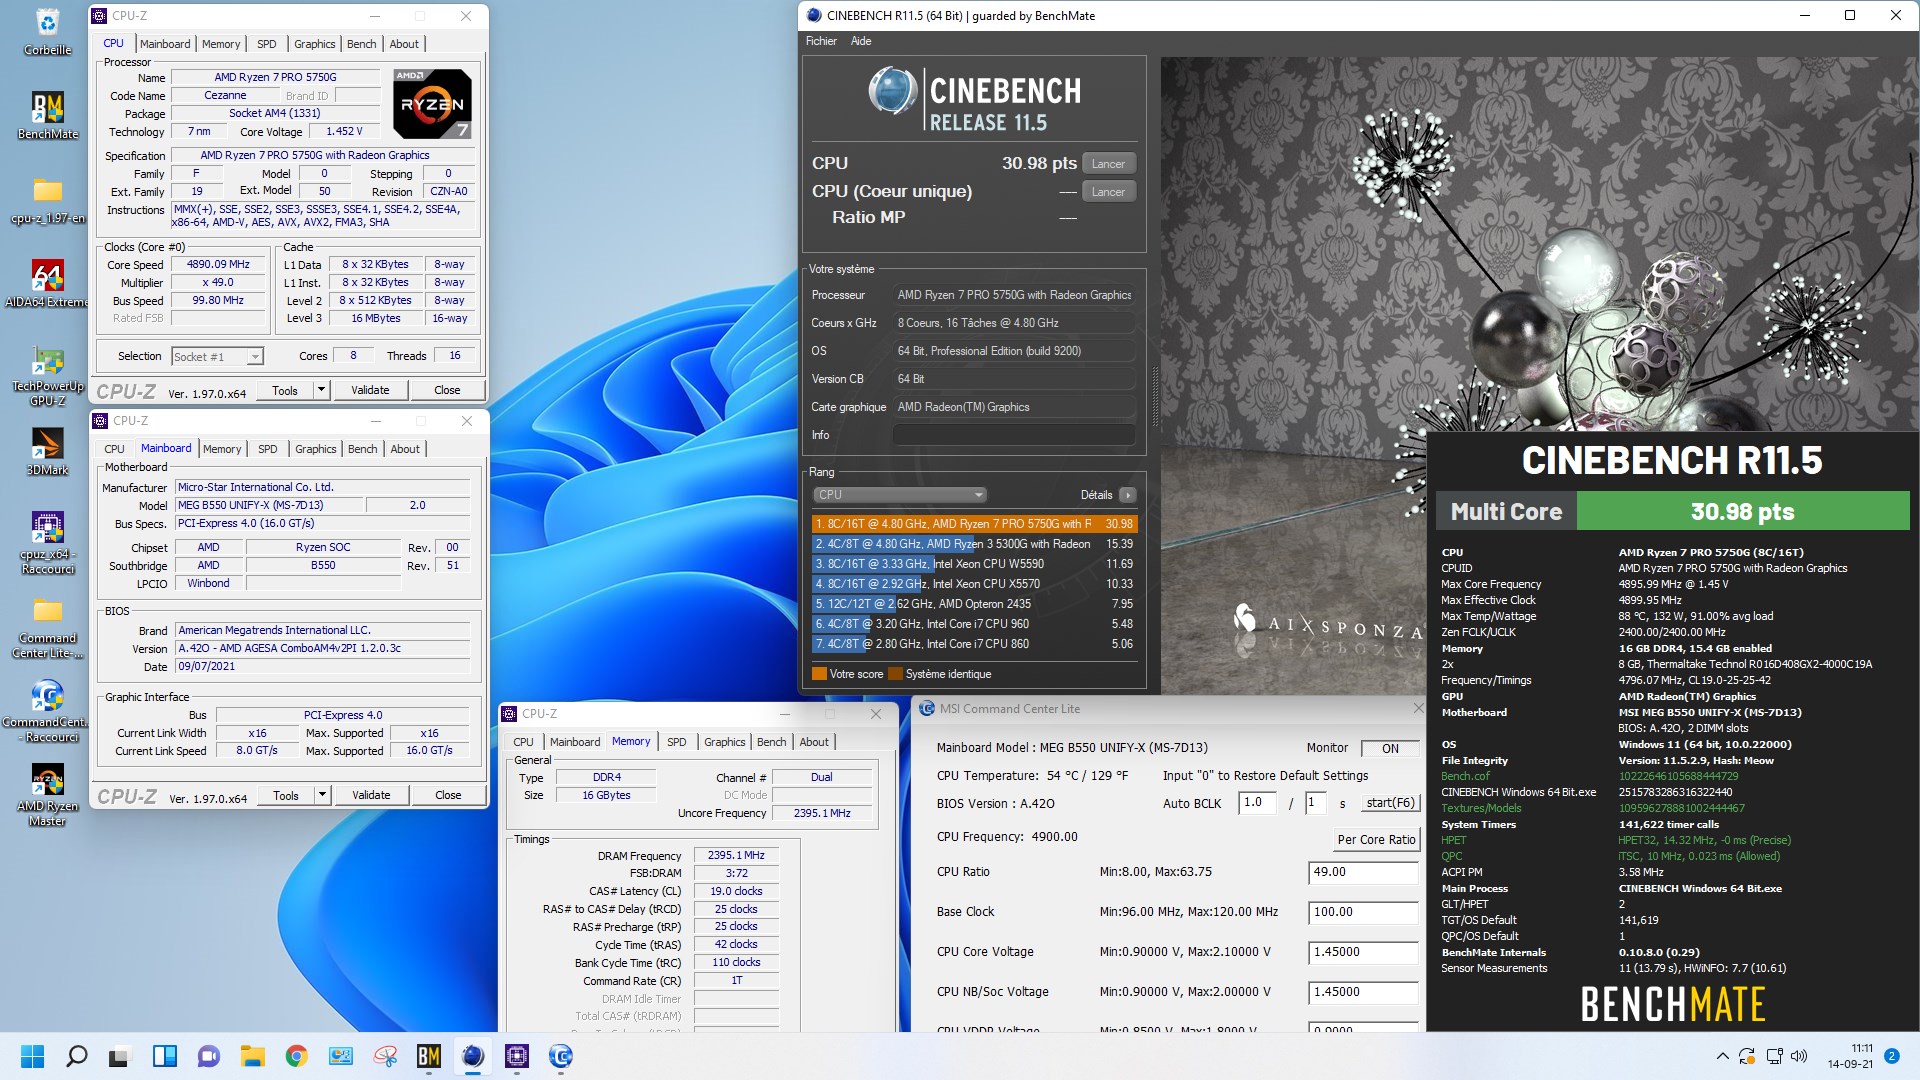Open the Widgets panel from the taskbar
1920x1080 pixels.
click(164, 1056)
